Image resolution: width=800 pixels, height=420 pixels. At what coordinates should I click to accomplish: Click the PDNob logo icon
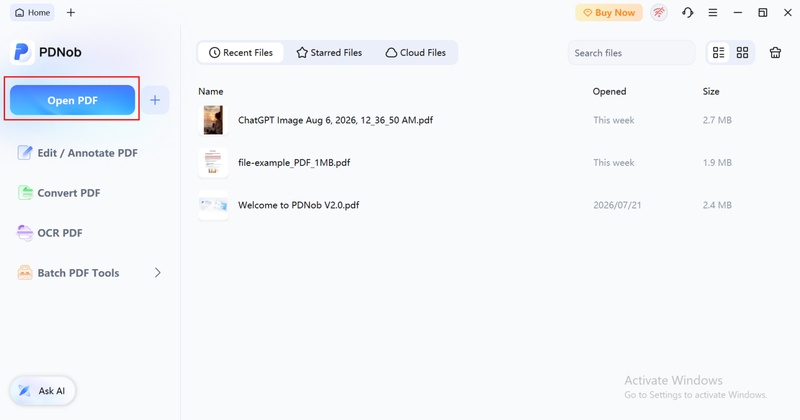click(x=22, y=52)
